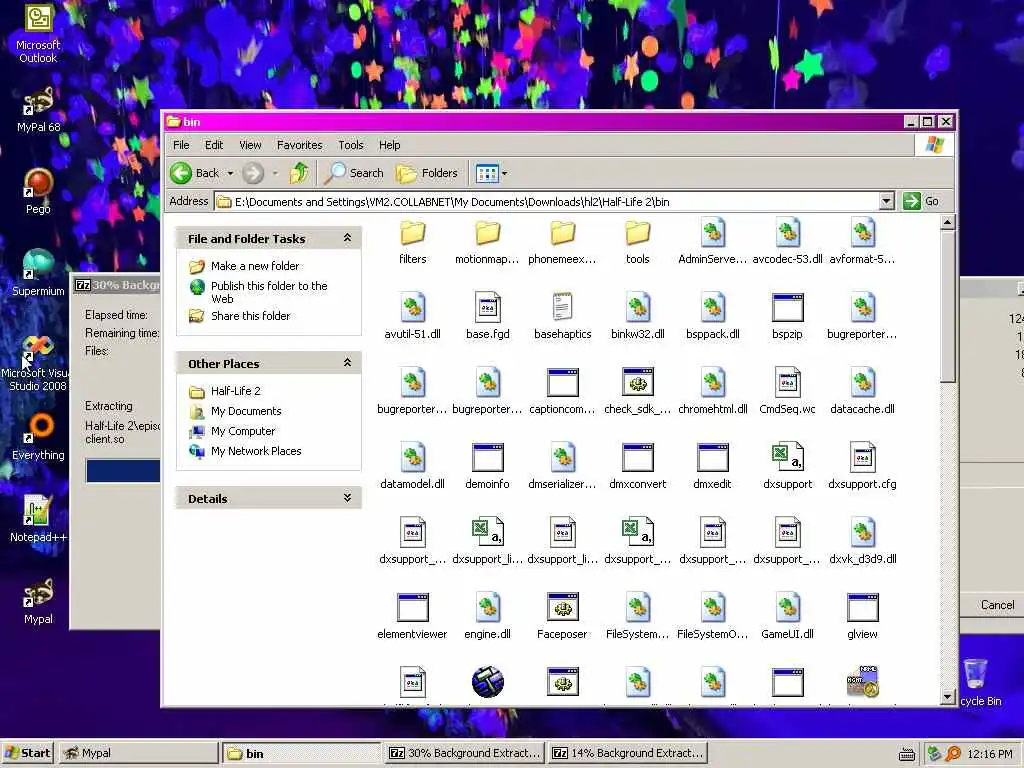Select binkw32.dll file
Screen dimensions: 1024x768
point(637,317)
